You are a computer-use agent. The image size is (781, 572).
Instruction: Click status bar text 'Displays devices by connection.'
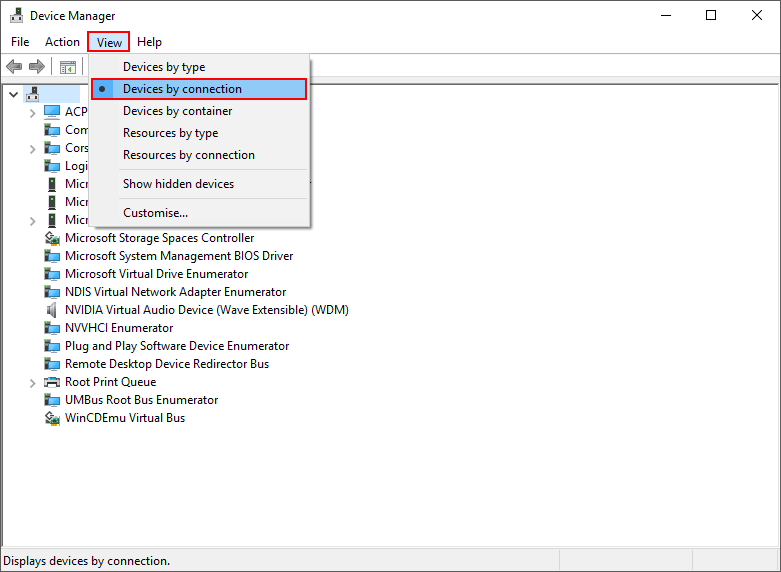87,561
